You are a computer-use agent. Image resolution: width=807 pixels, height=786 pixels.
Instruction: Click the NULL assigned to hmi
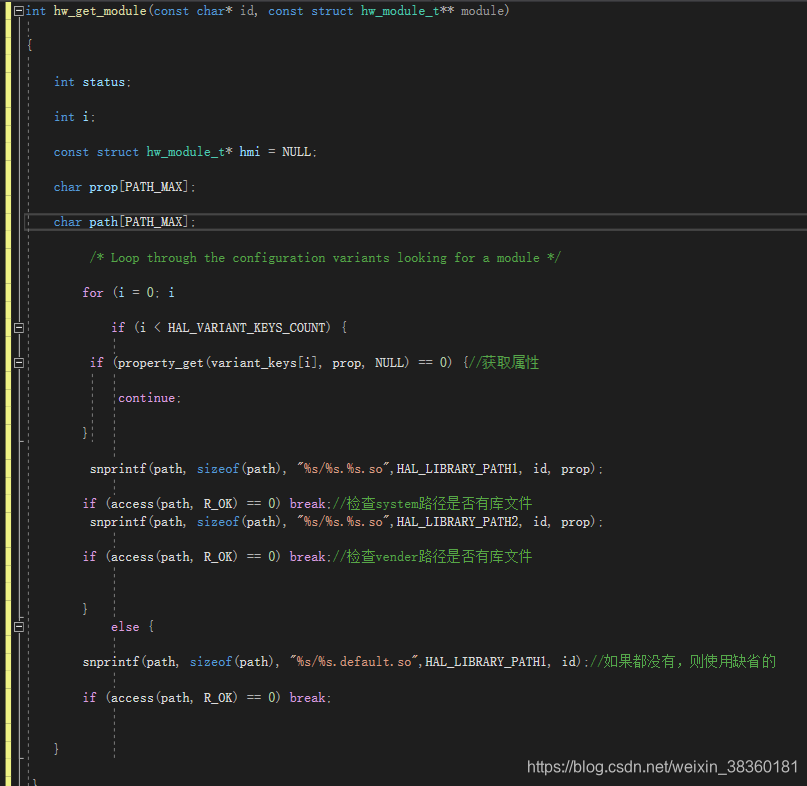coord(296,152)
